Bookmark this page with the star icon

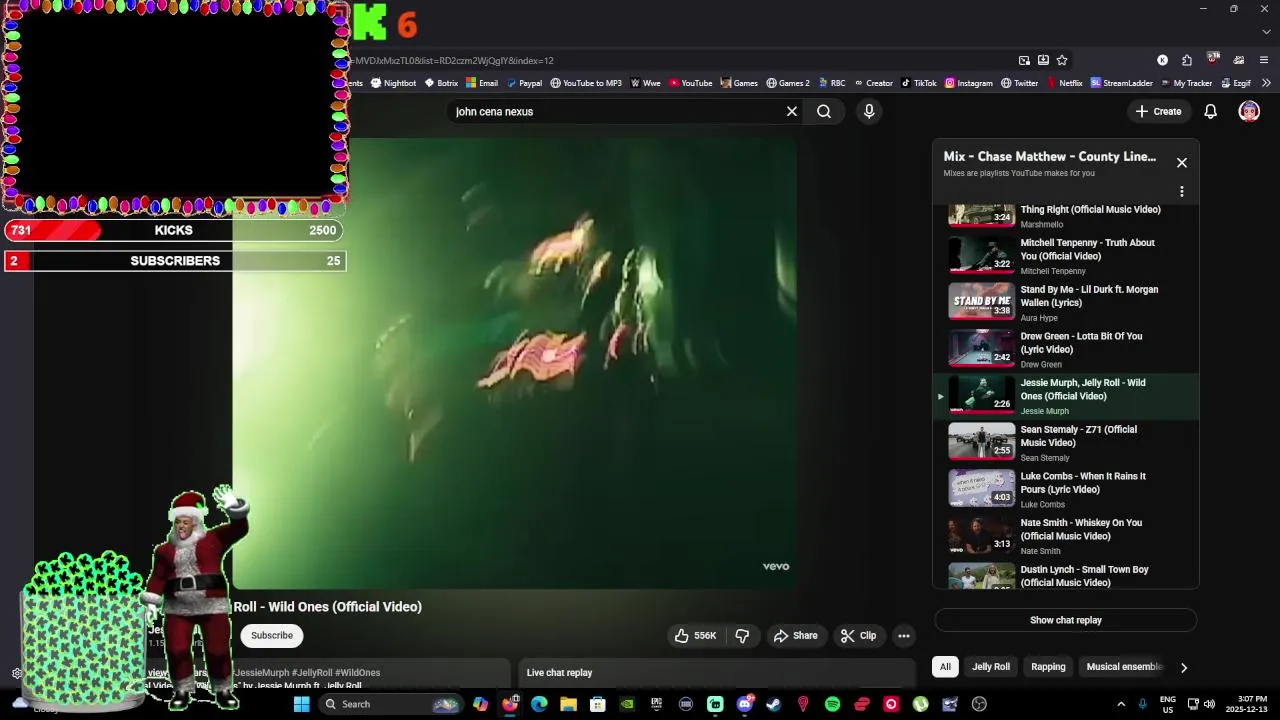coord(1062,60)
